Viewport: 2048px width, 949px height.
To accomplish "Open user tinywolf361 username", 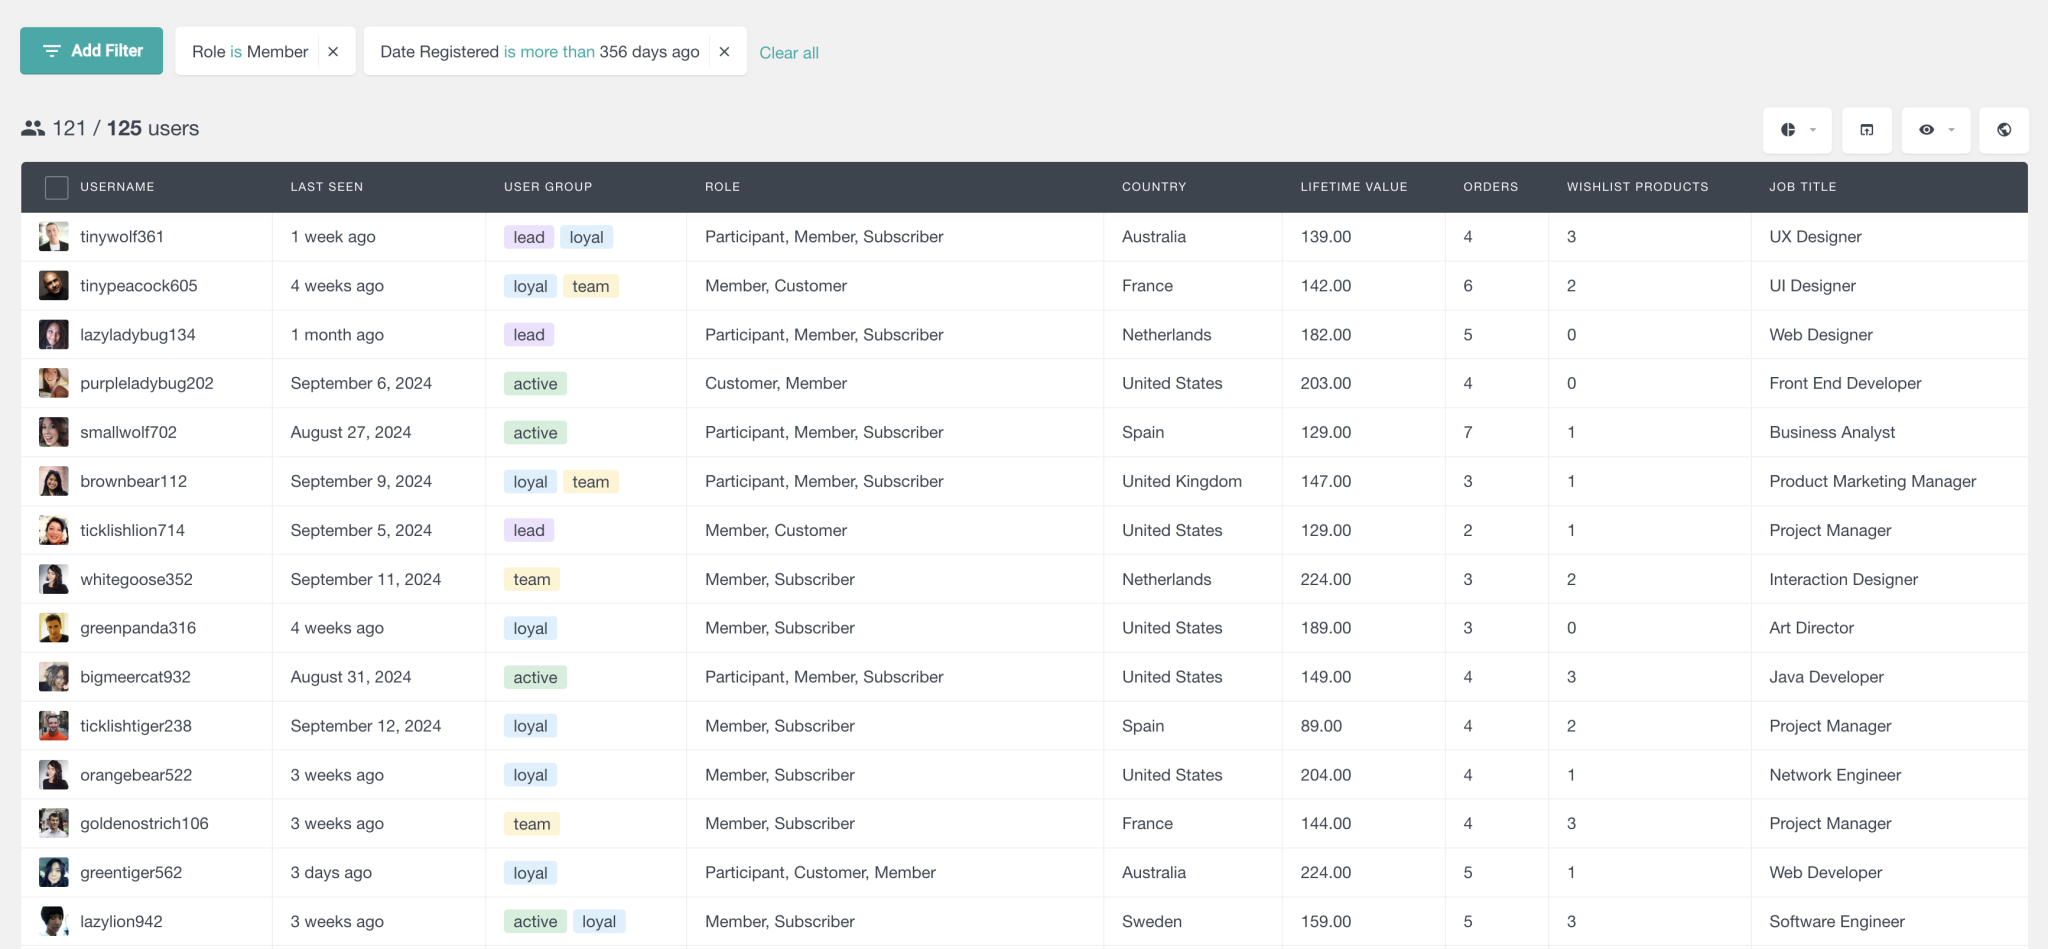I will click(x=122, y=237).
